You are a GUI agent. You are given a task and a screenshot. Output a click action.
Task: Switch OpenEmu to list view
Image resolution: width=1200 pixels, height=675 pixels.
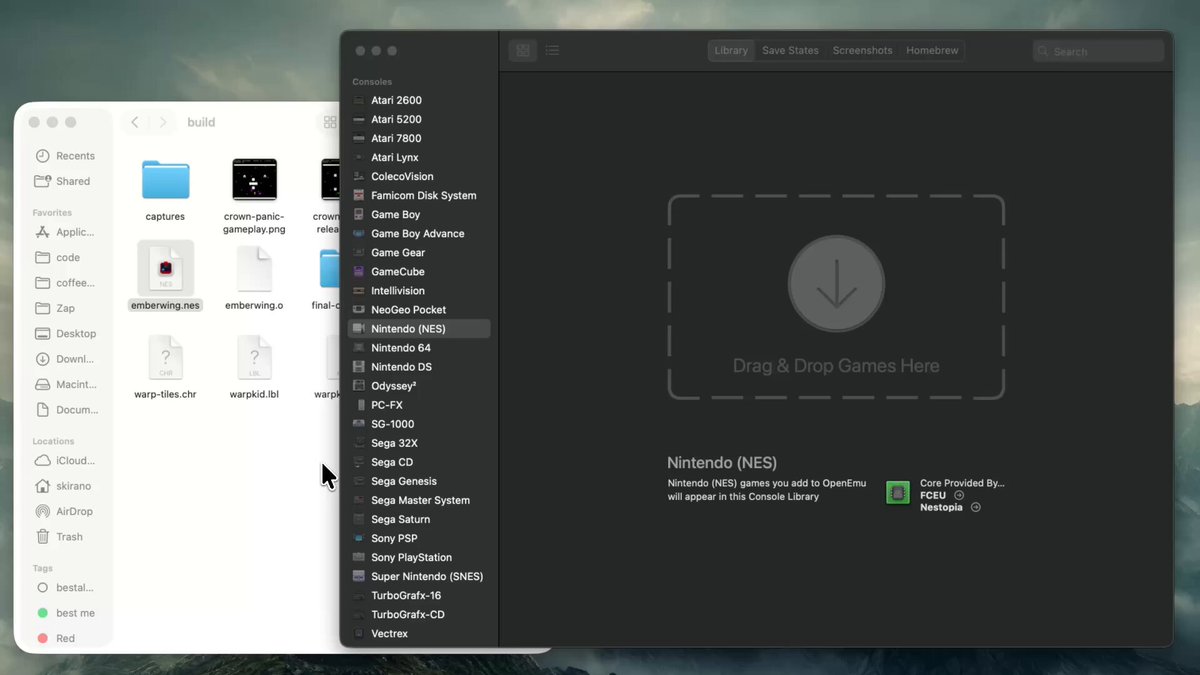coord(552,50)
